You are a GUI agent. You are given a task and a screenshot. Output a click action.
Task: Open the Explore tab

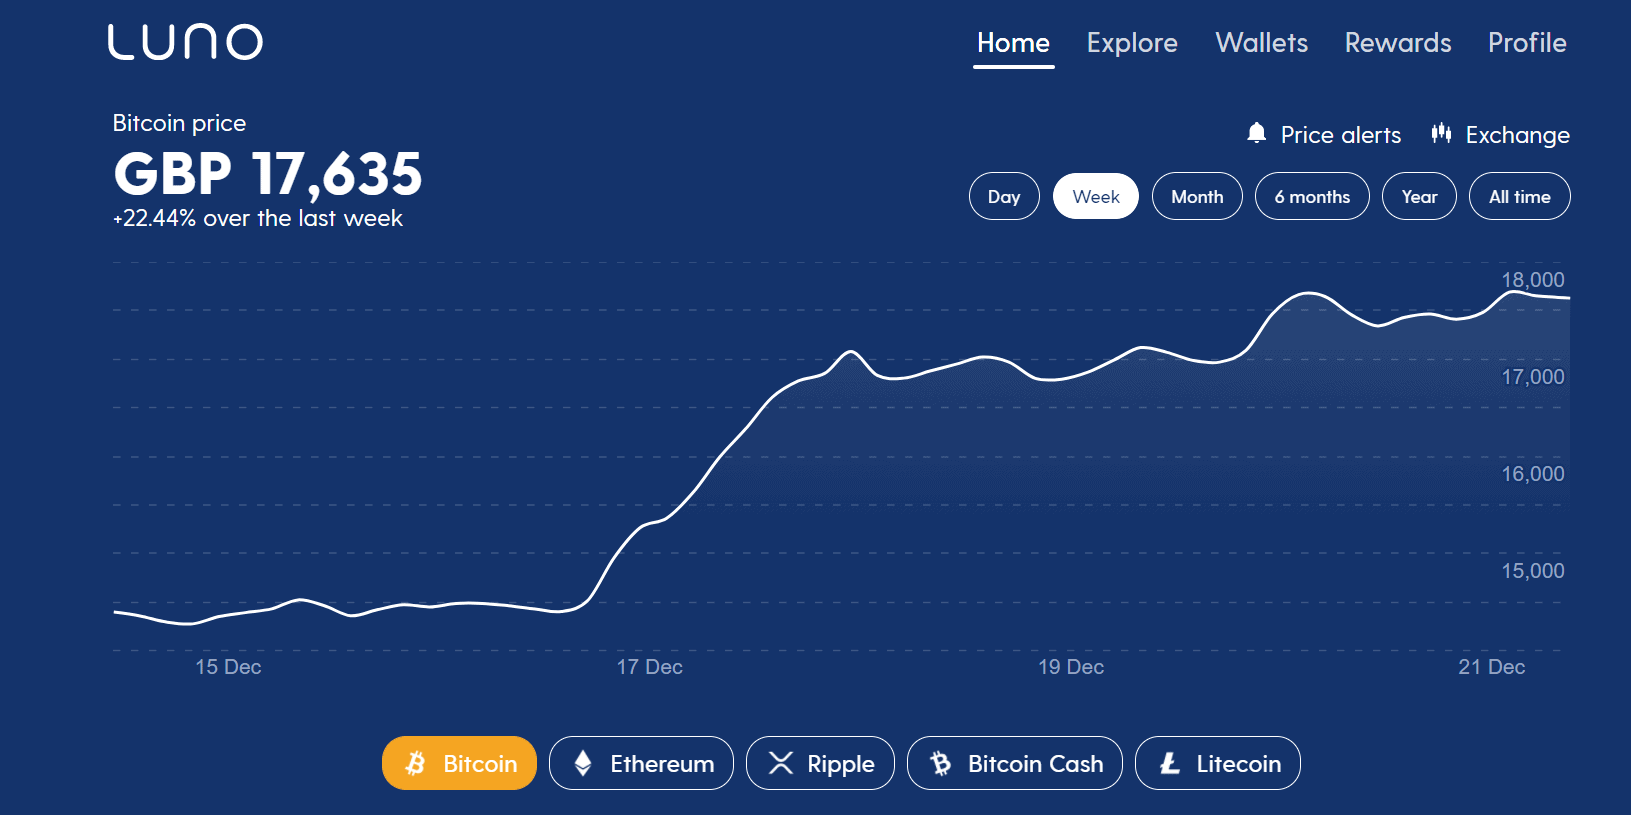(1132, 43)
